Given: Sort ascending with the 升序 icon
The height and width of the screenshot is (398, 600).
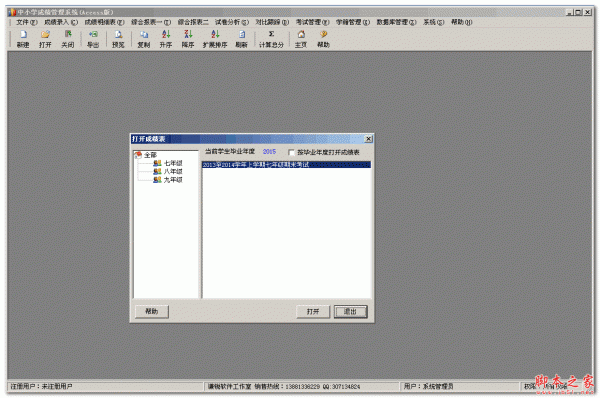Looking at the screenshot, I should tap(166, 35).
